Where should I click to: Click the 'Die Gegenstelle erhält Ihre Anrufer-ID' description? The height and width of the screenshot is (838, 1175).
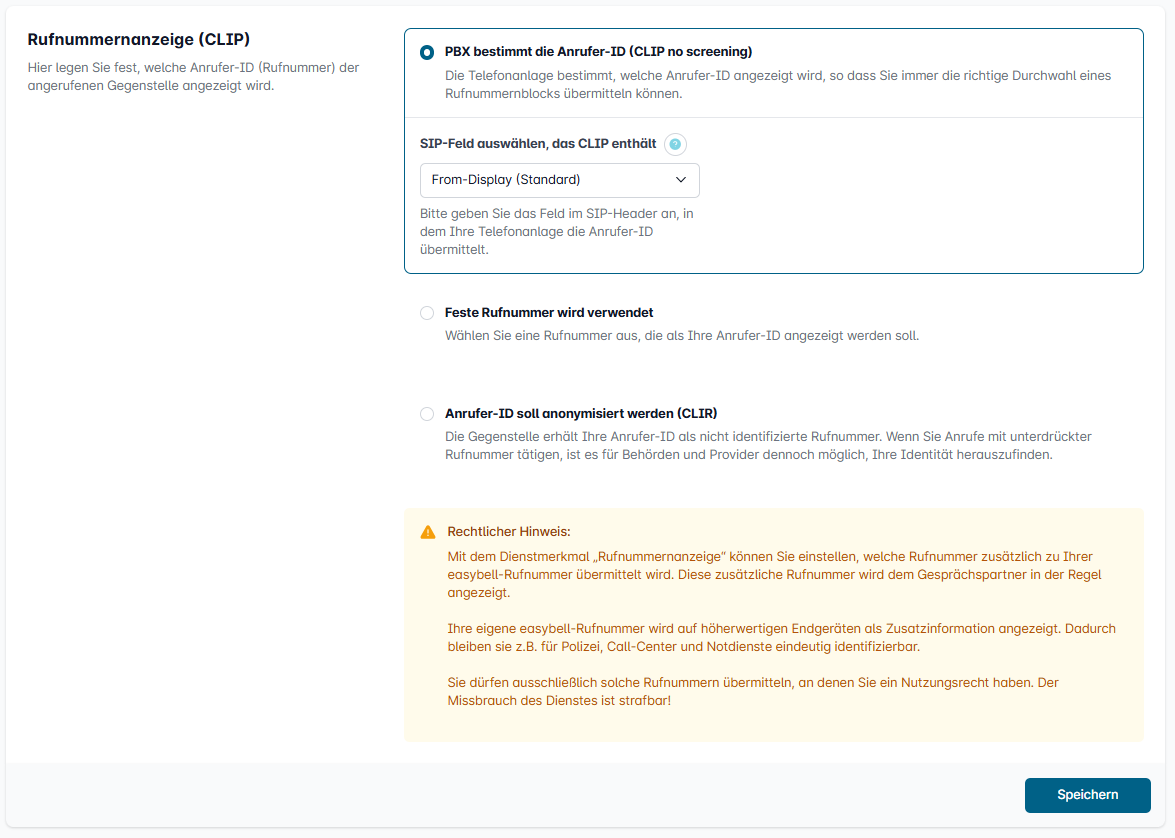pyautogui.click(x=768, y=446)
